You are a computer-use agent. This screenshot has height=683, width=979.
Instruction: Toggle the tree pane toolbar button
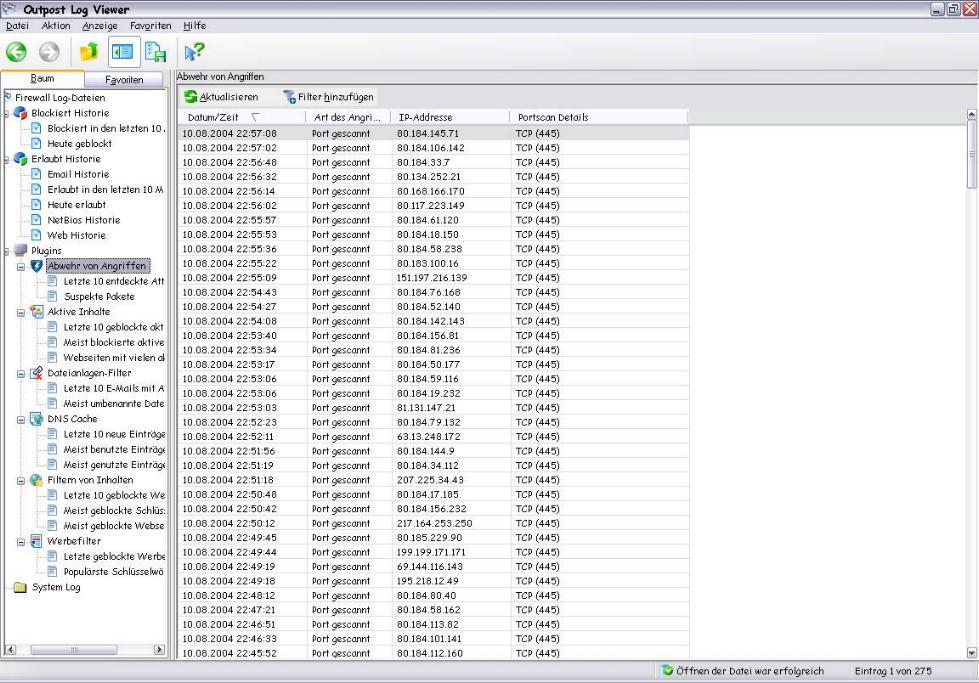123,52
